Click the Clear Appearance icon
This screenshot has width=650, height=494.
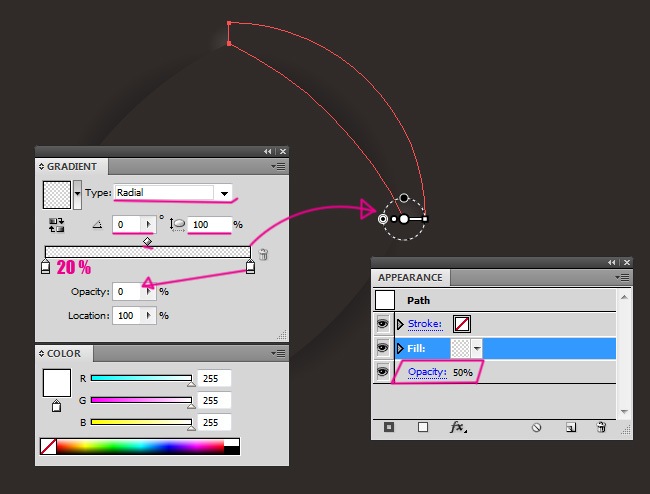pyautogui.click(x=536, y=427)
